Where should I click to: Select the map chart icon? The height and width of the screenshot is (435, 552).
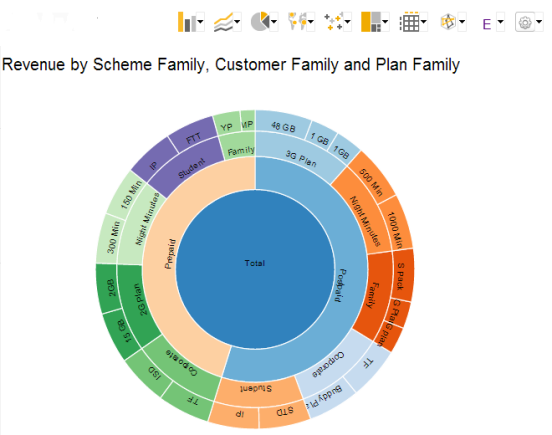pos(297,21)
